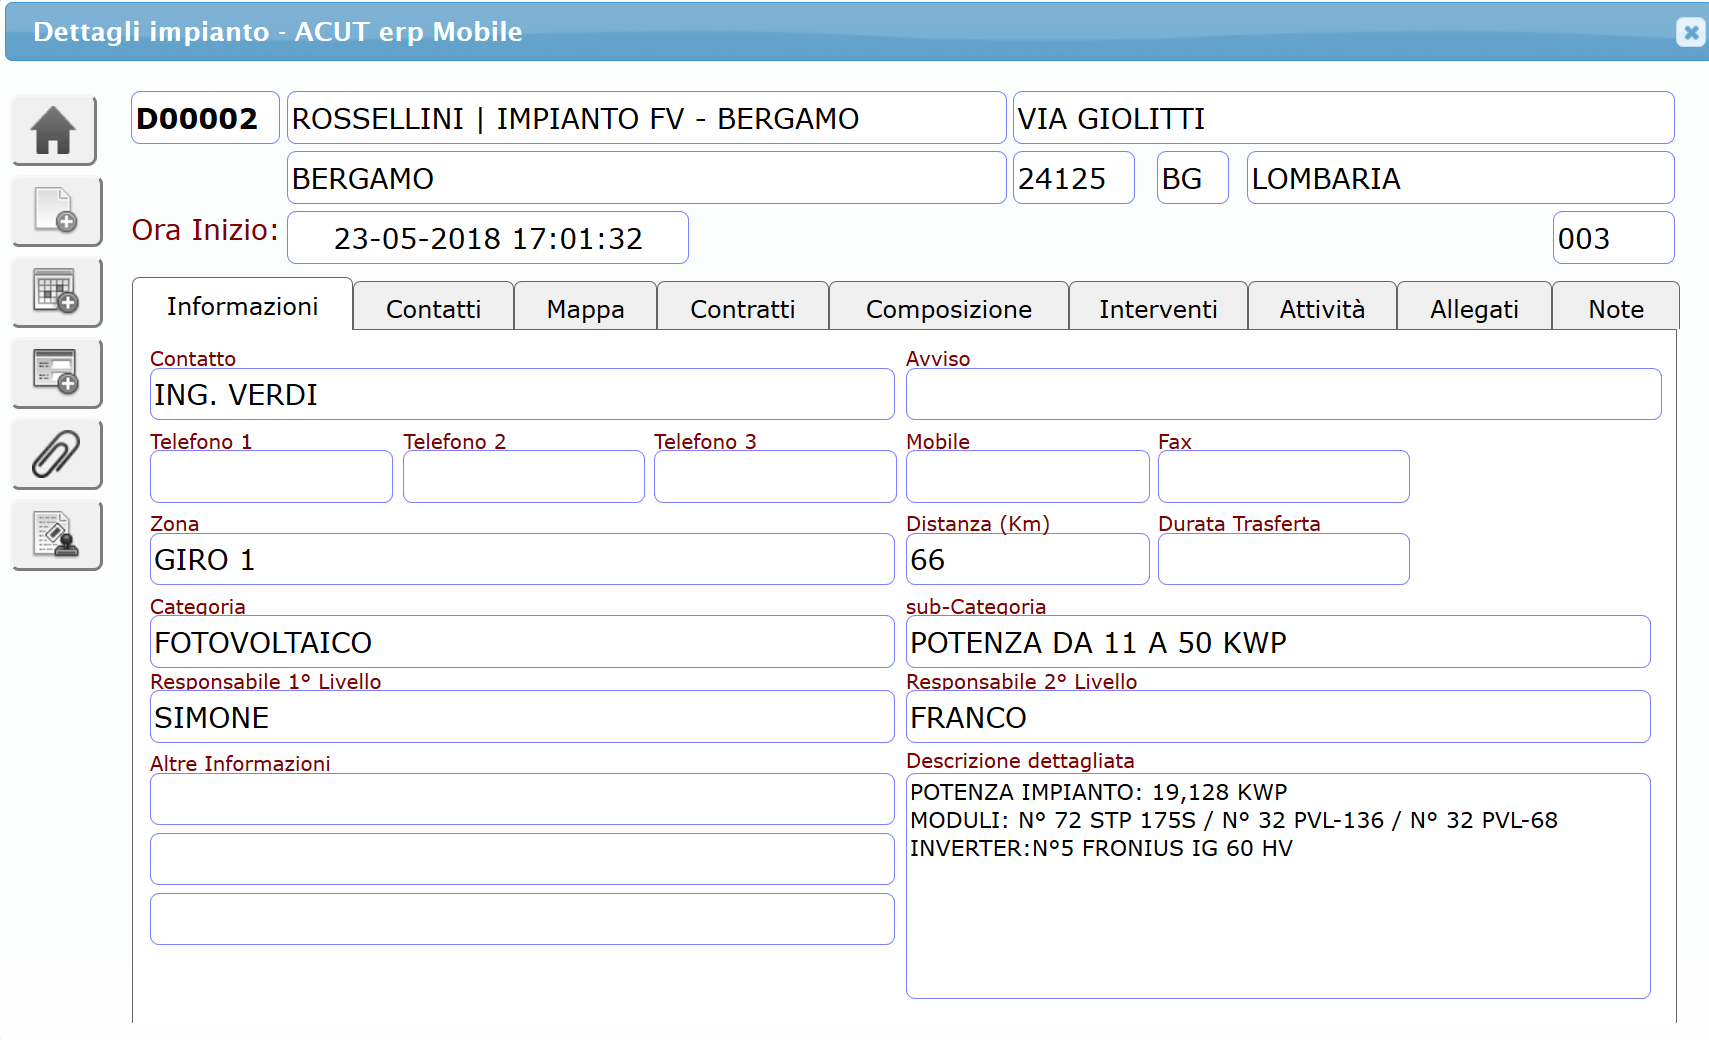Viewport: 1709px width, 1040px height.
Task: Switch to the Contatti tab
Action: 433,309
